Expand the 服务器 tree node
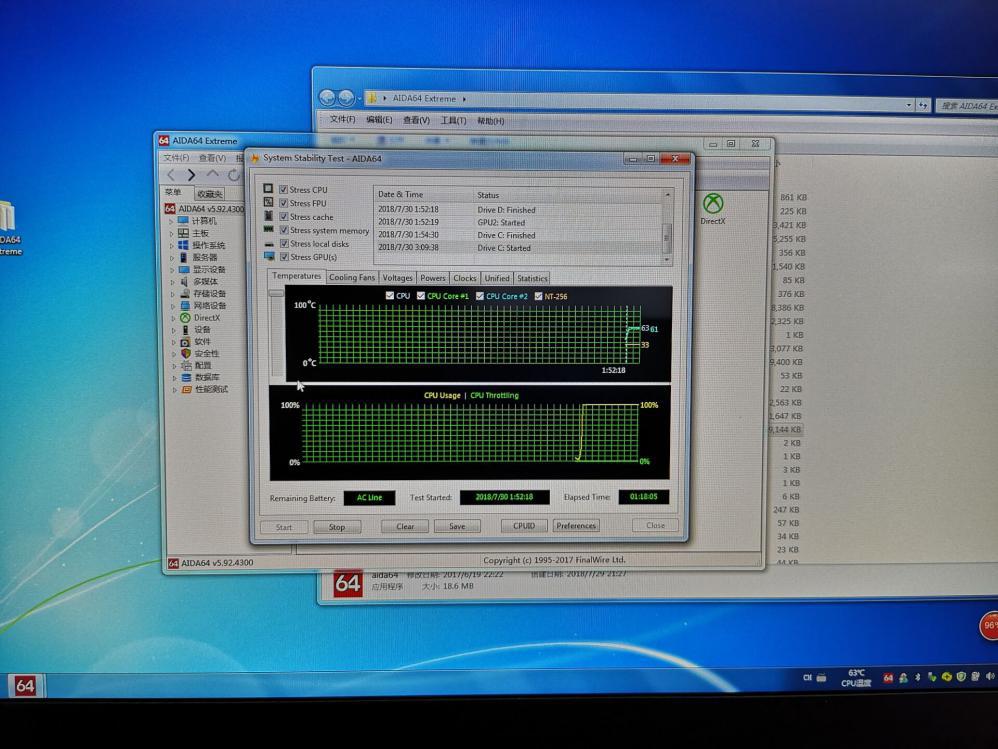 (172, 258)
